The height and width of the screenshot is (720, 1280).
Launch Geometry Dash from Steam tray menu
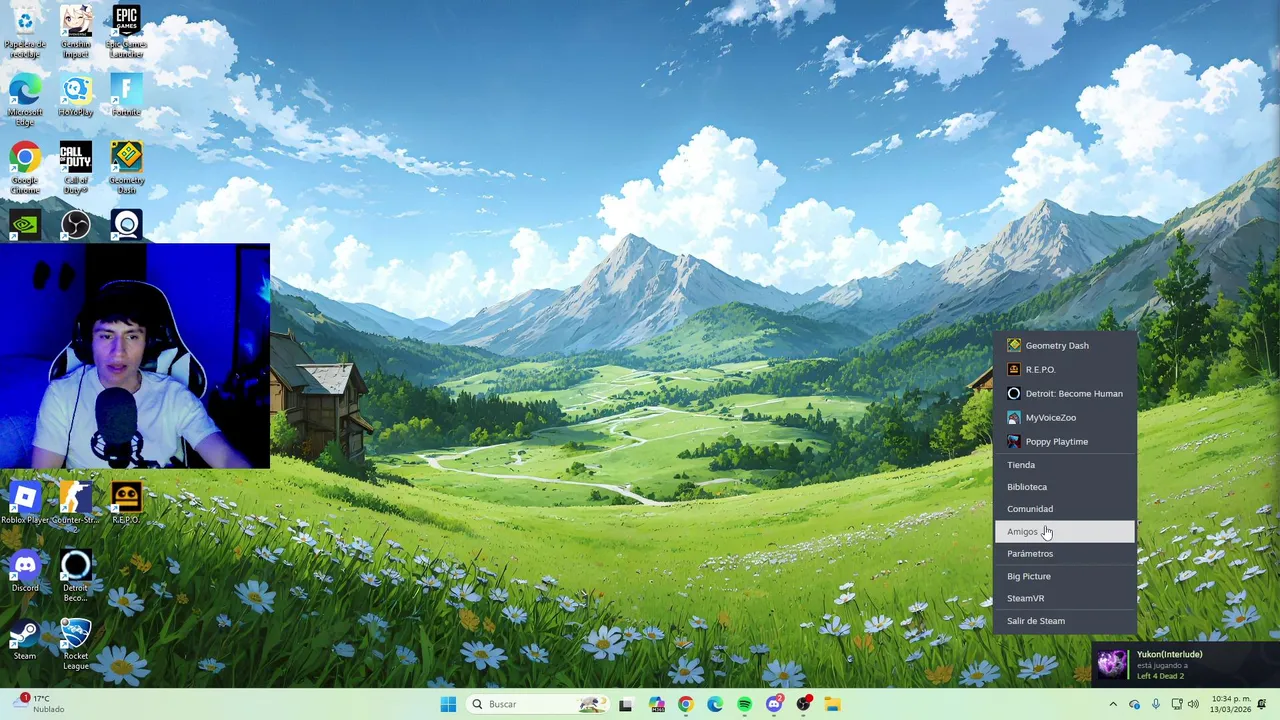(x=1065, y=345)
